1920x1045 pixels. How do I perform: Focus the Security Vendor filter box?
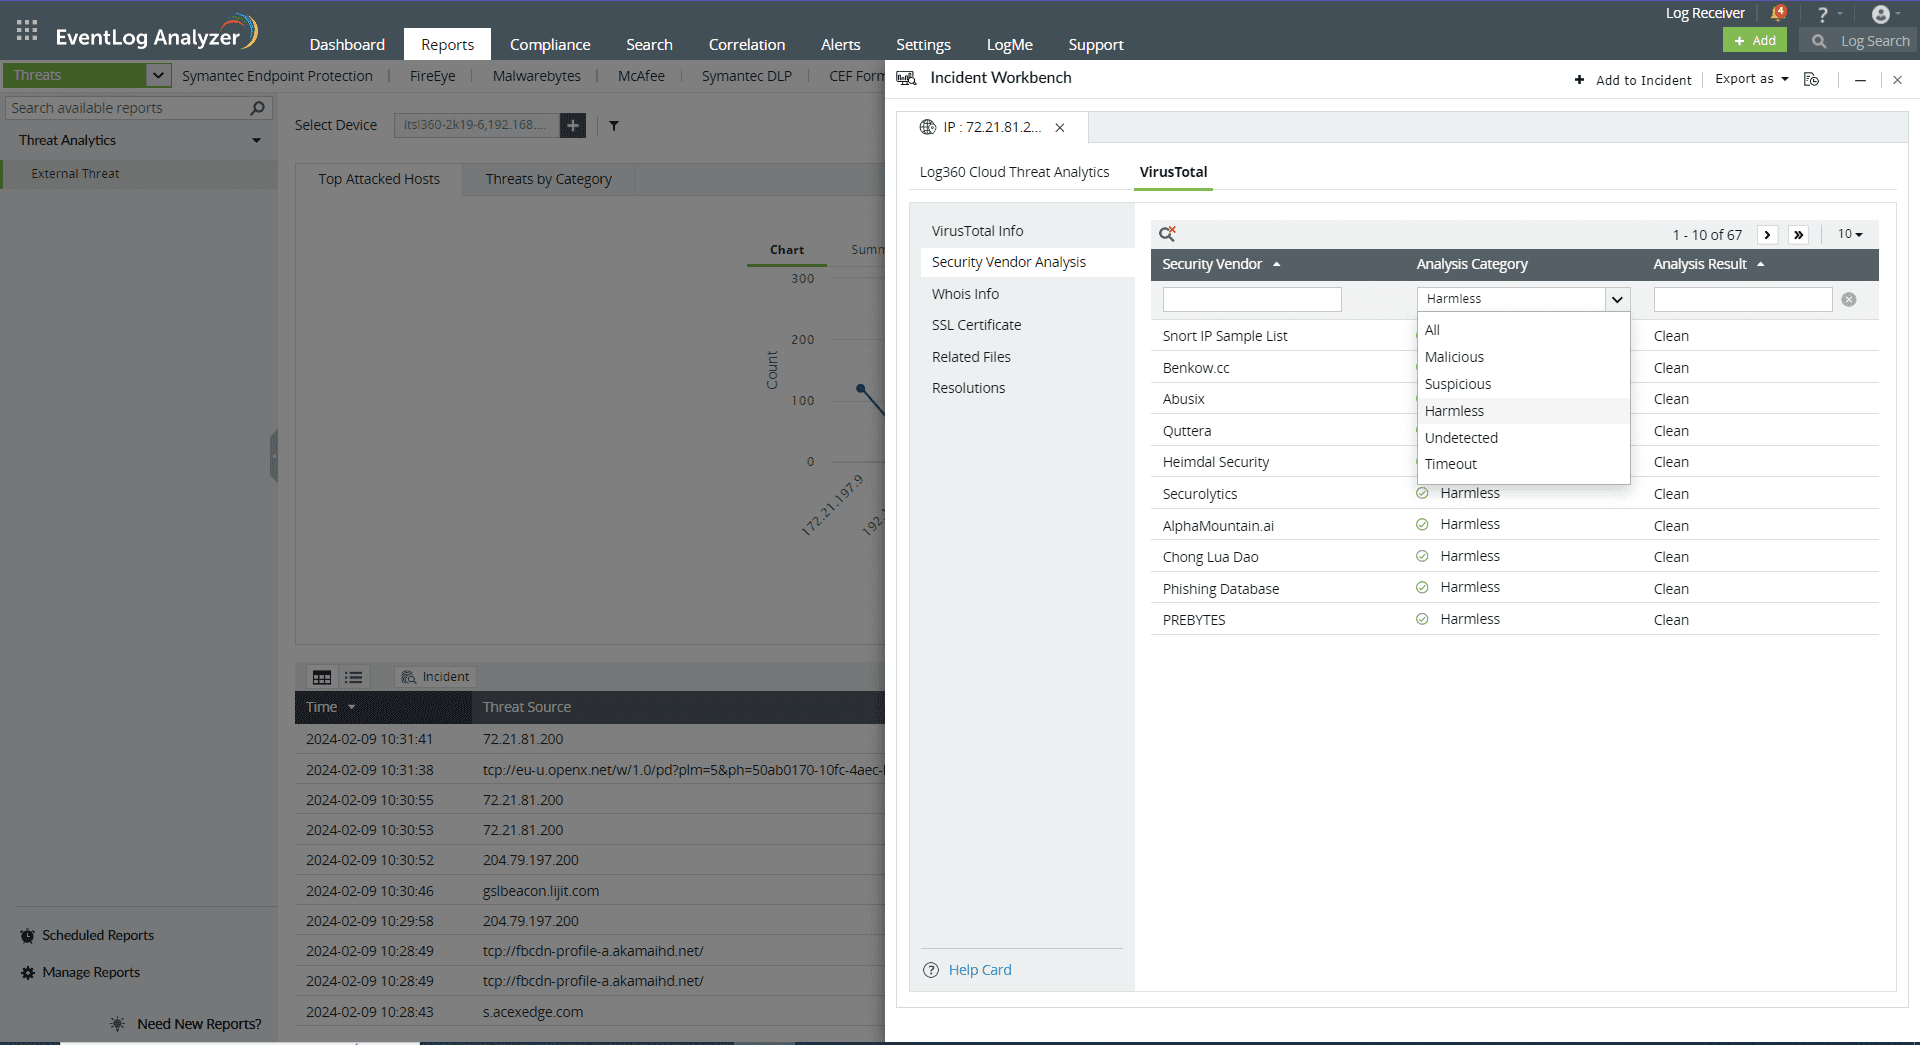click(1252, 299)
